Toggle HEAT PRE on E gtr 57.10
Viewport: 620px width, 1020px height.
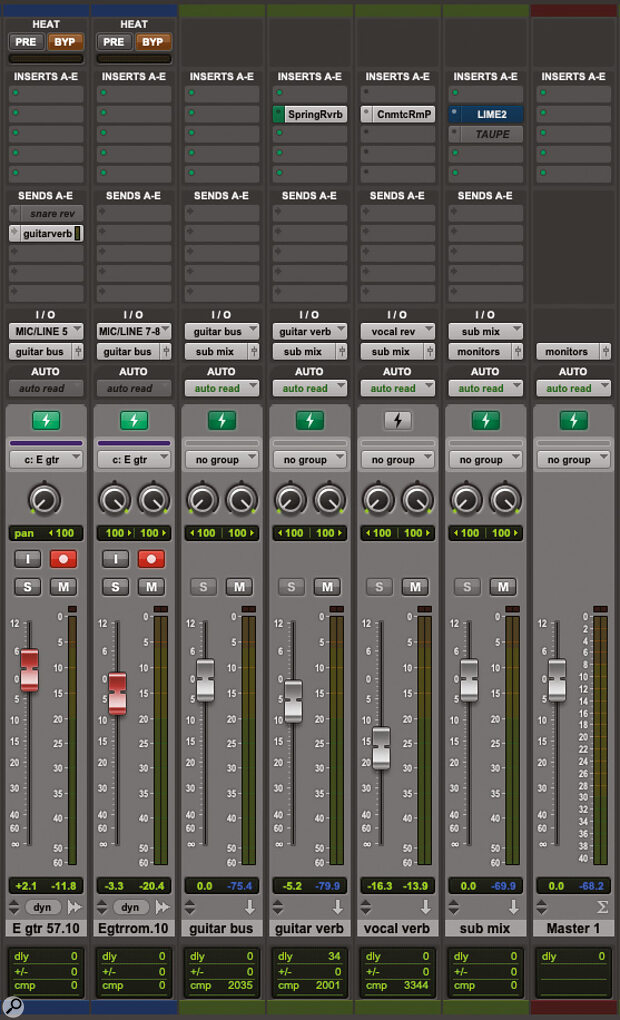click(x=26, y=42)
